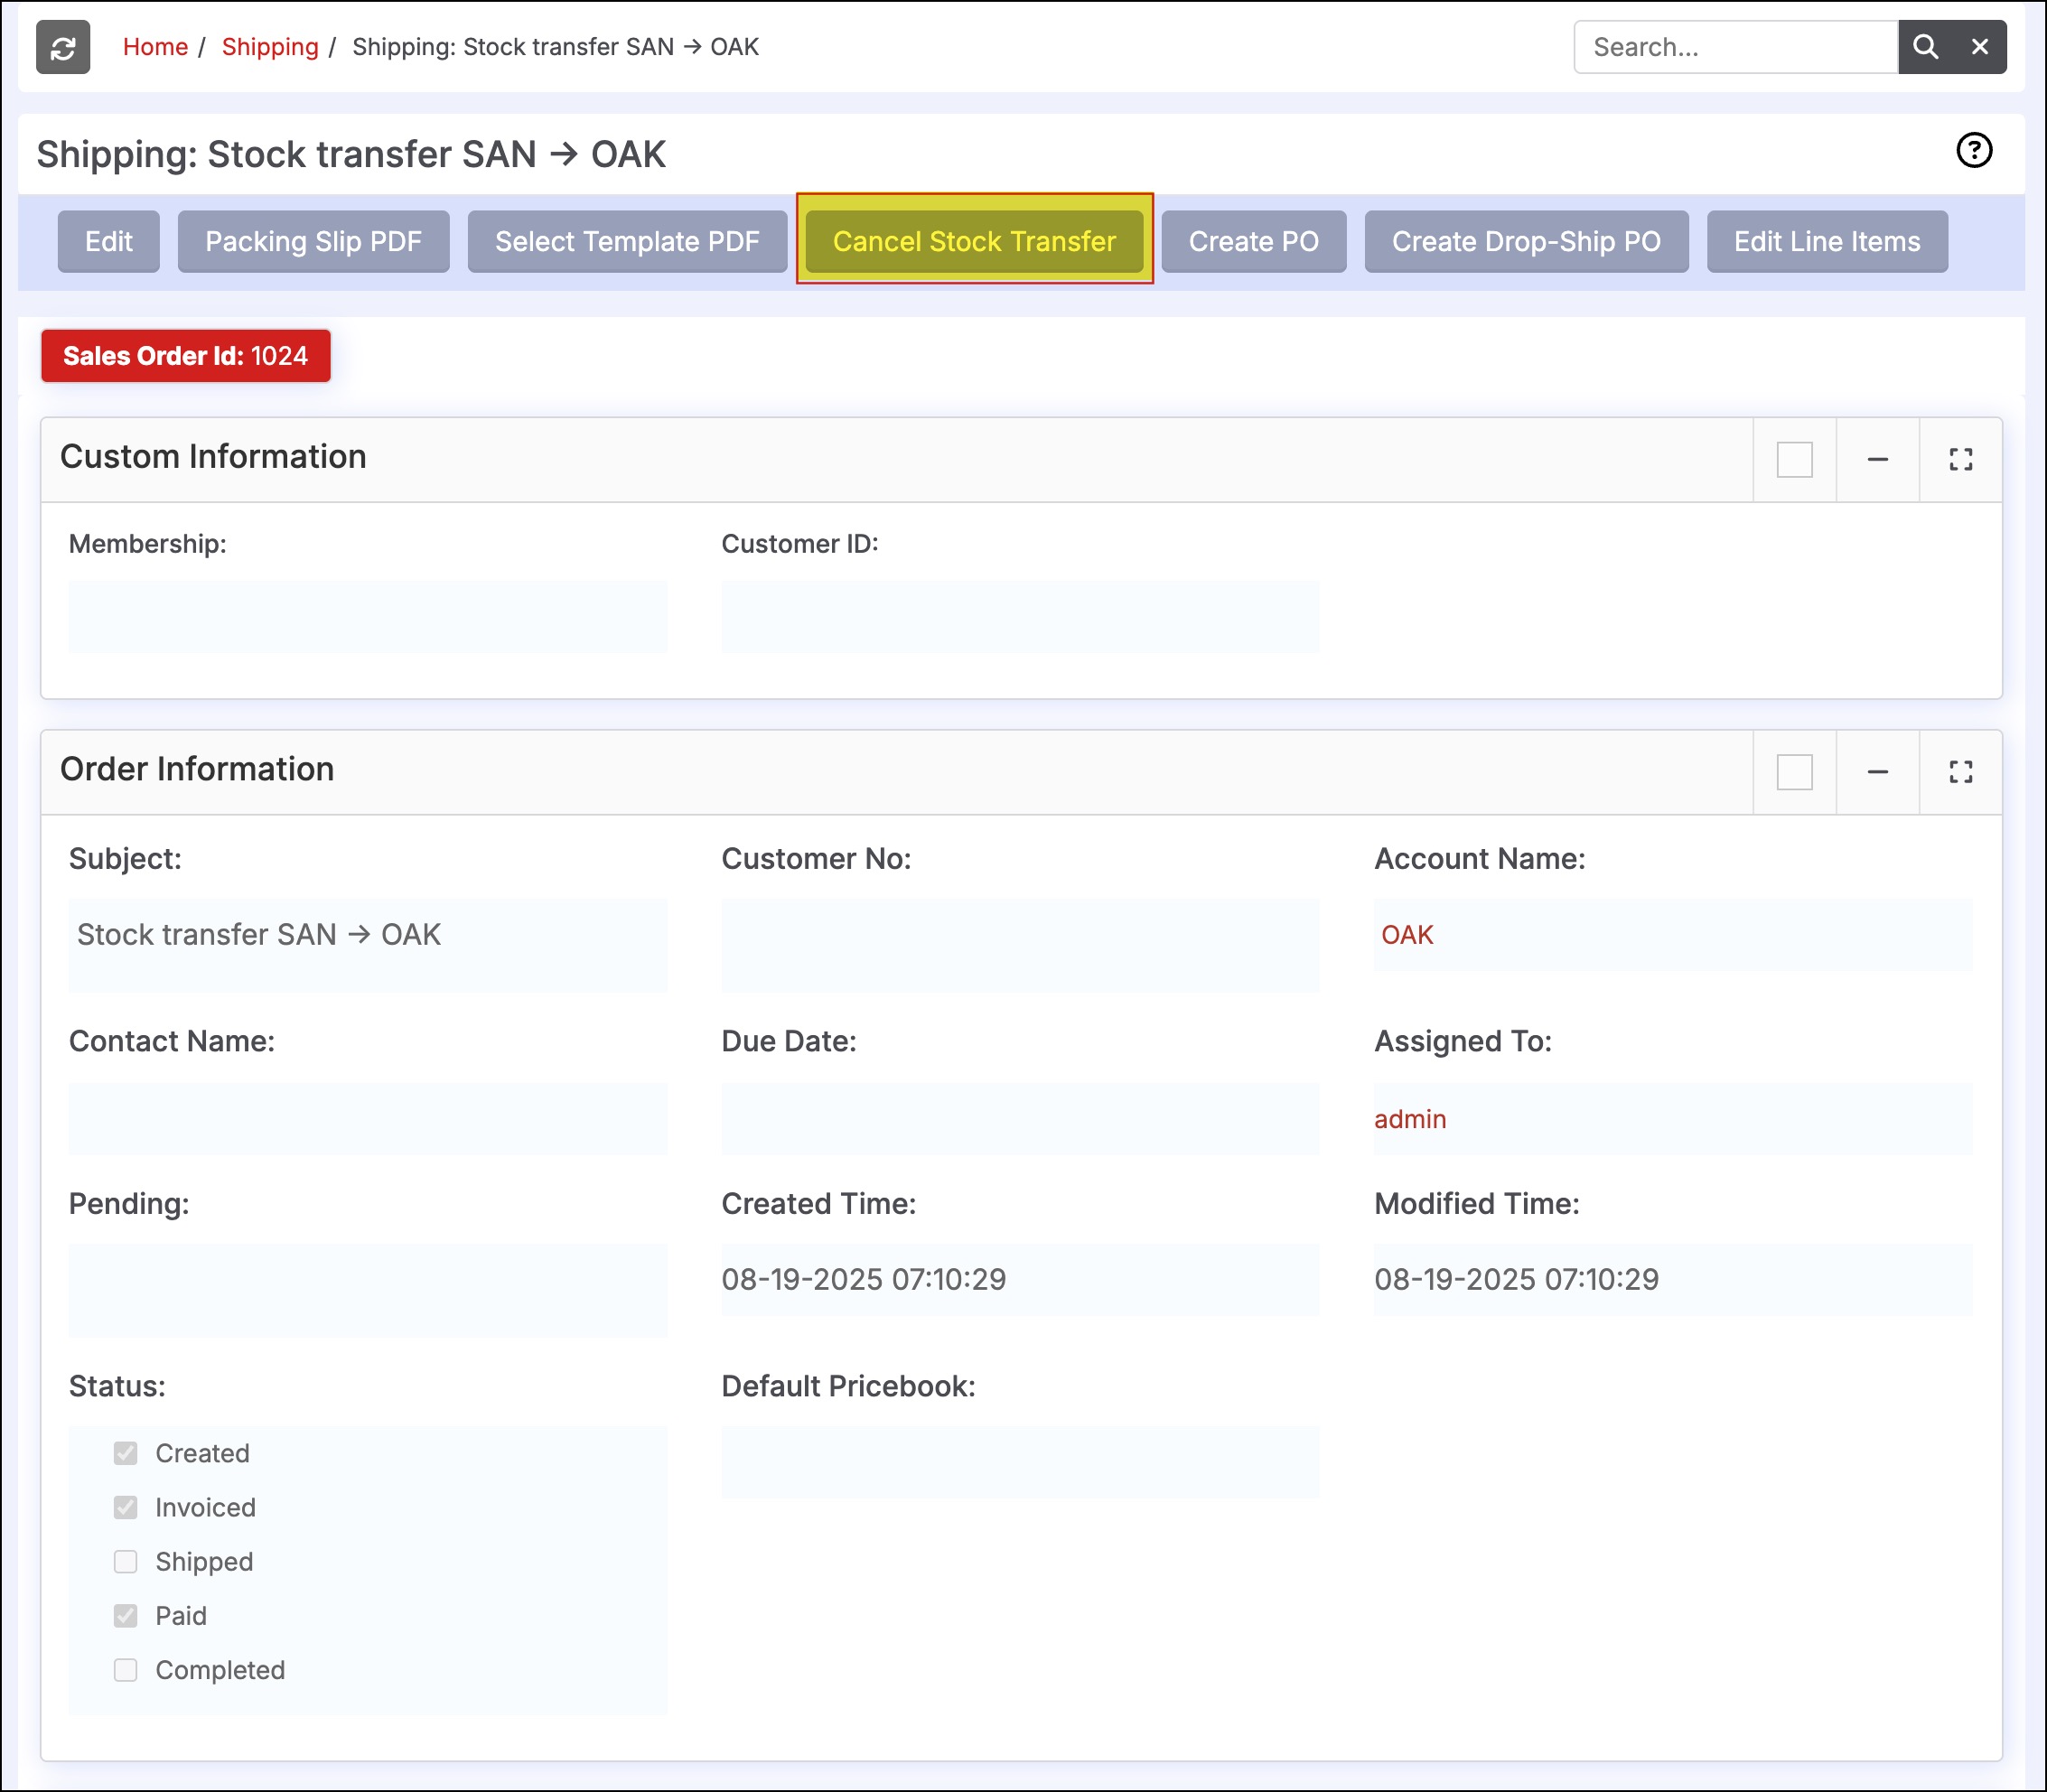Click Create Drop-Ship PO button
2047x1792 pixels.
[1526, 241]
